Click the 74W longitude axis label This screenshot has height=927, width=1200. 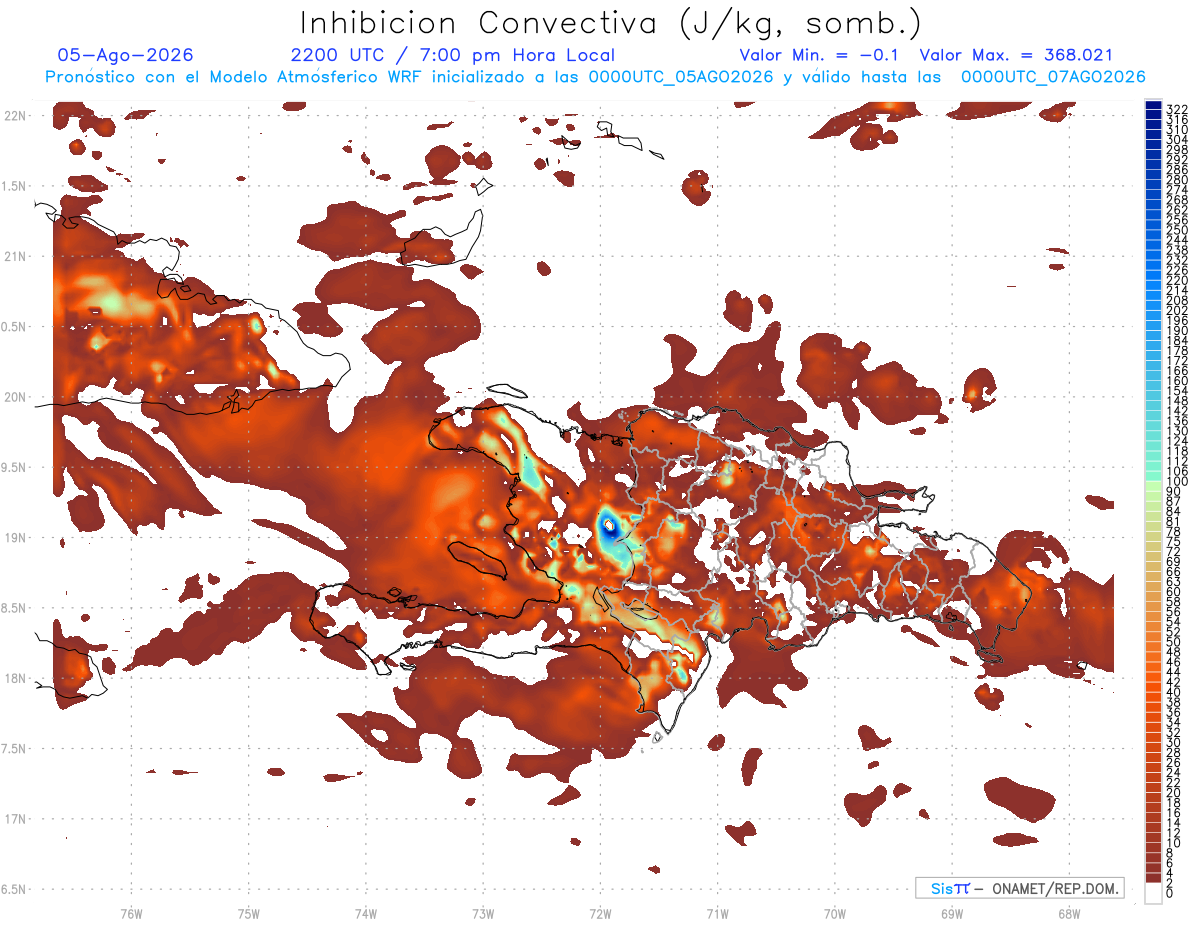pyautogui.click(x=365, y=913)
